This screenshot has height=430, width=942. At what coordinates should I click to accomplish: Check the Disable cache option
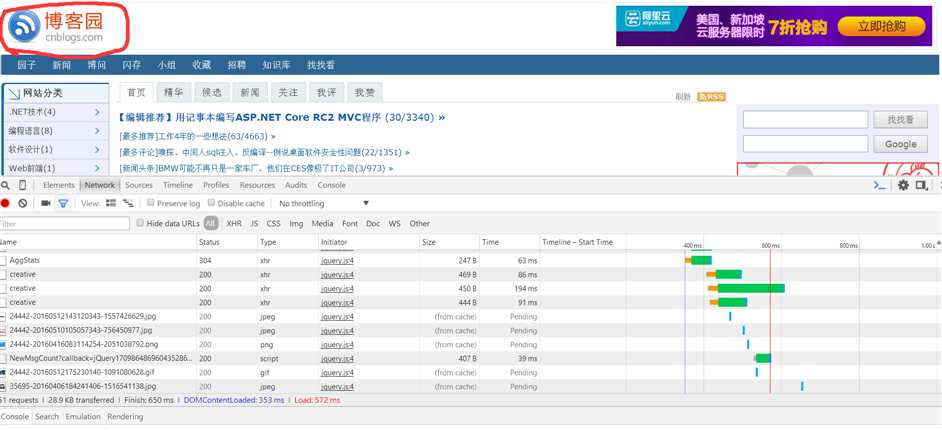click(211, 203)
